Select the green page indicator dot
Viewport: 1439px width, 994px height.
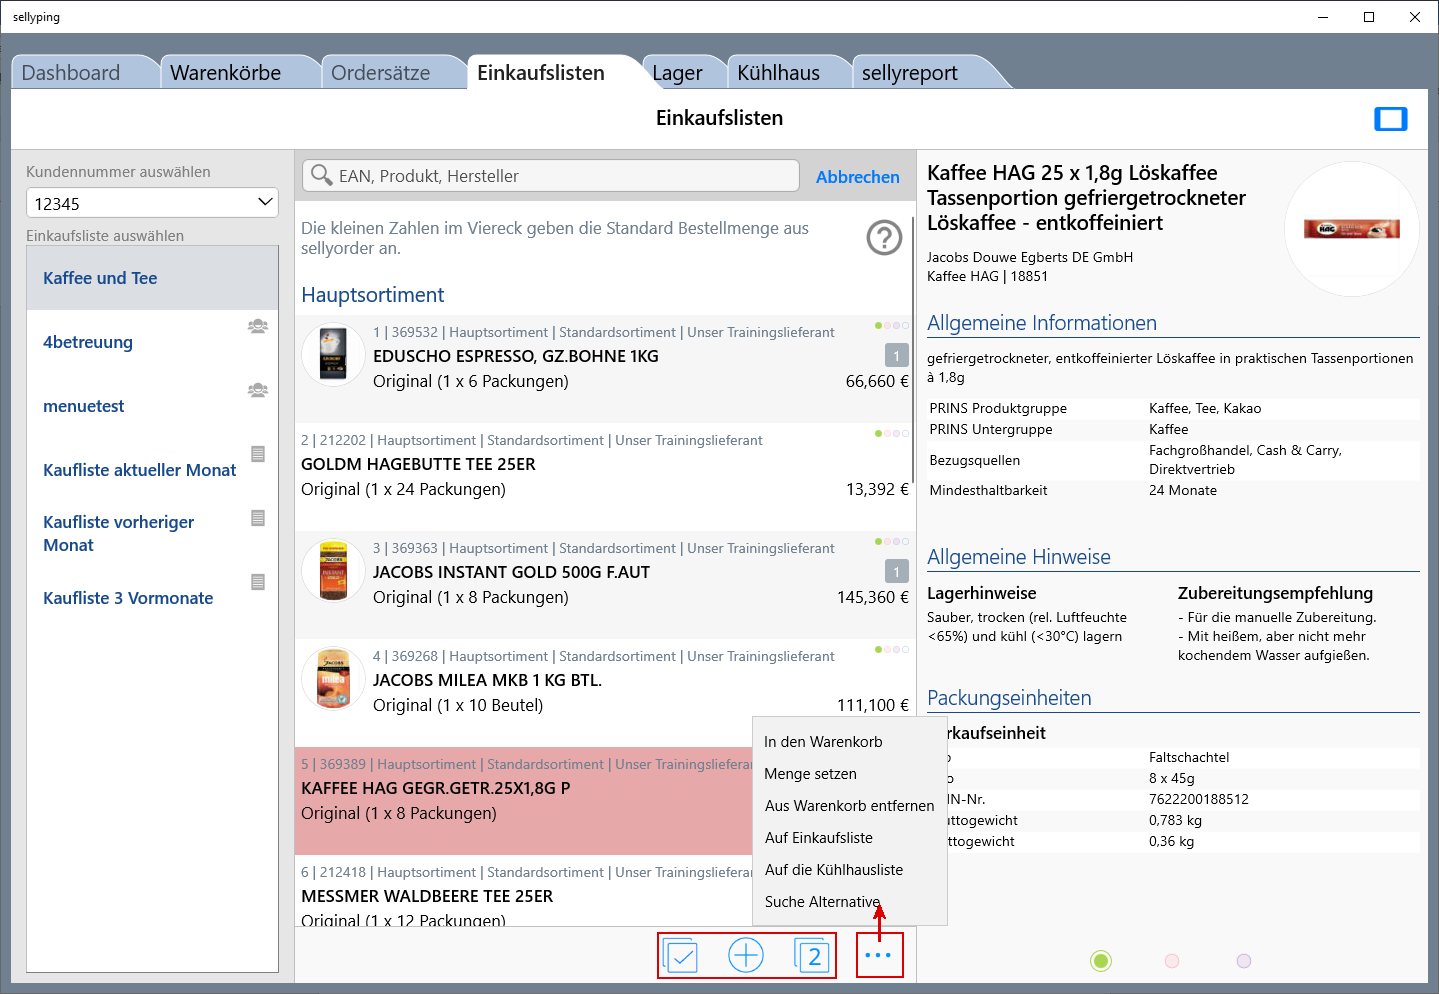click(1101, 961)
